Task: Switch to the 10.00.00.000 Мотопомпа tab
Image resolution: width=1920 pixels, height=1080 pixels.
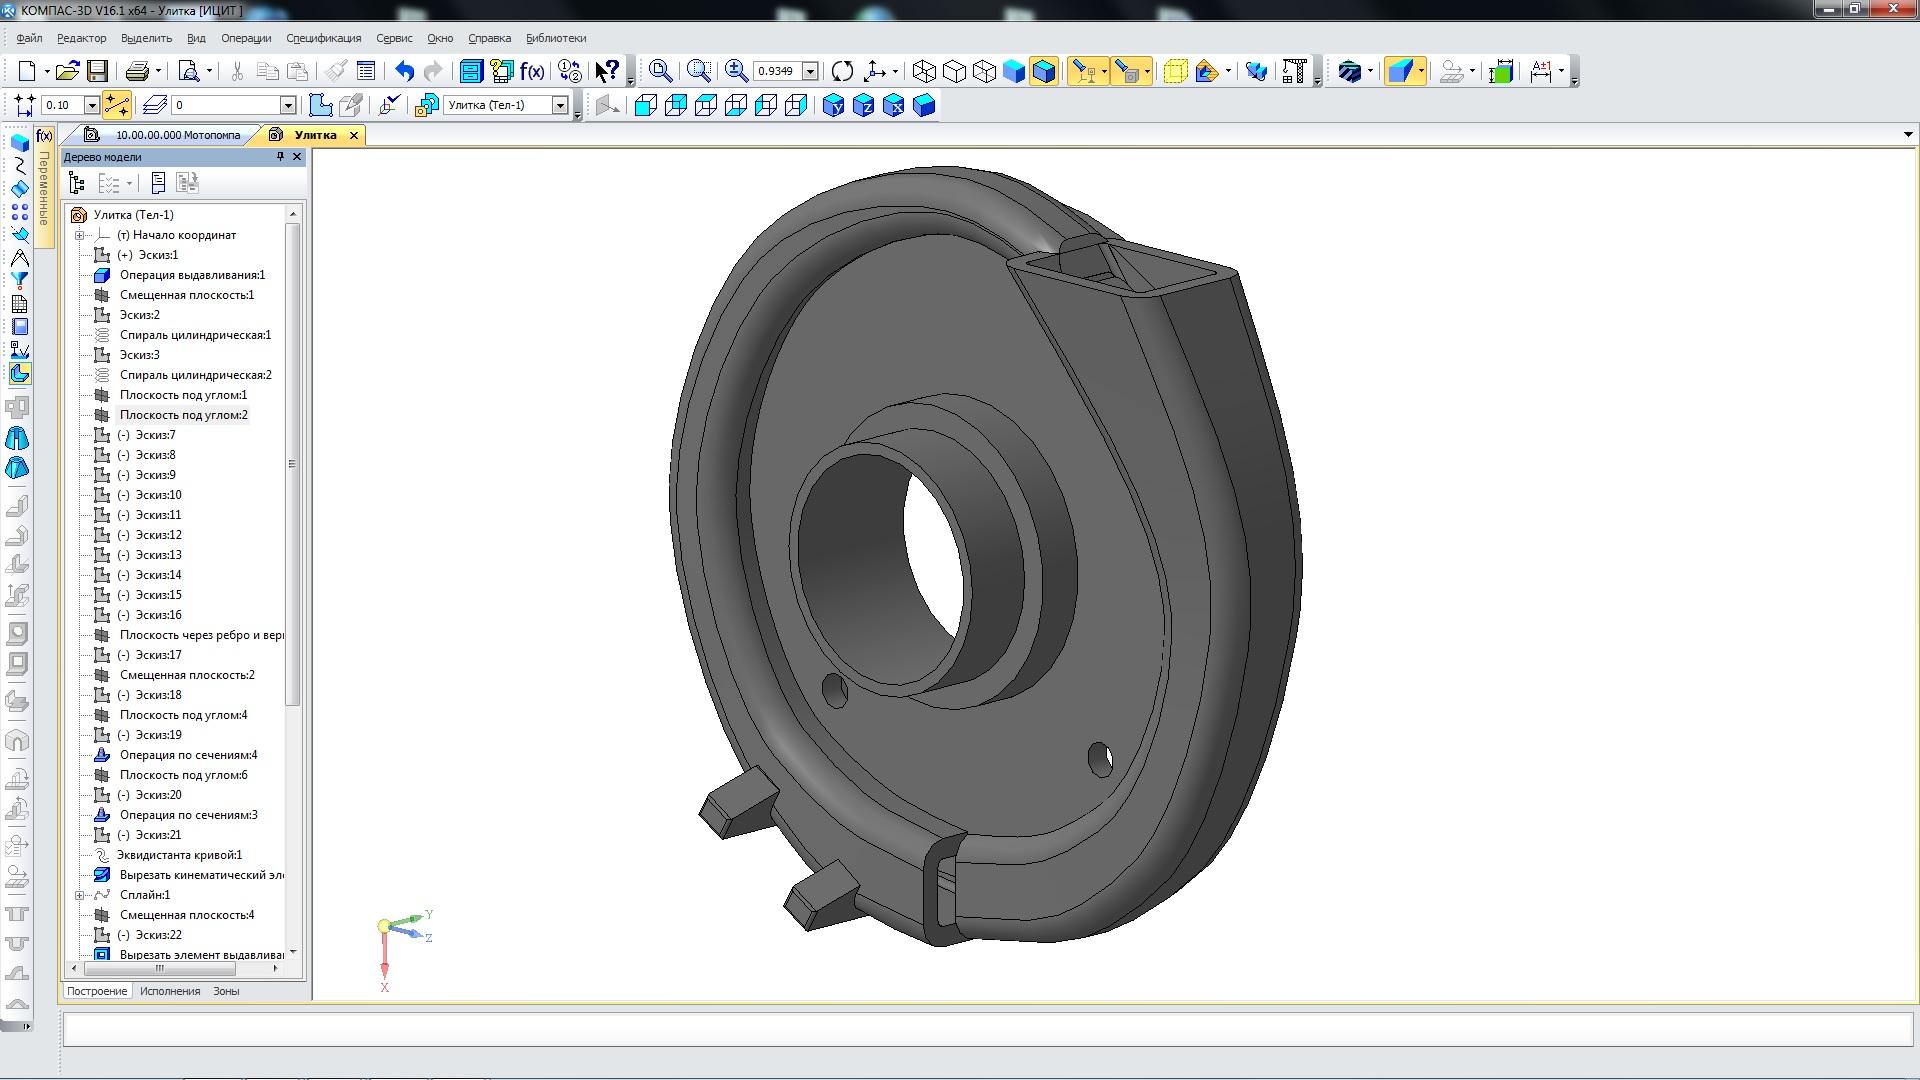Action: (177, 135)
